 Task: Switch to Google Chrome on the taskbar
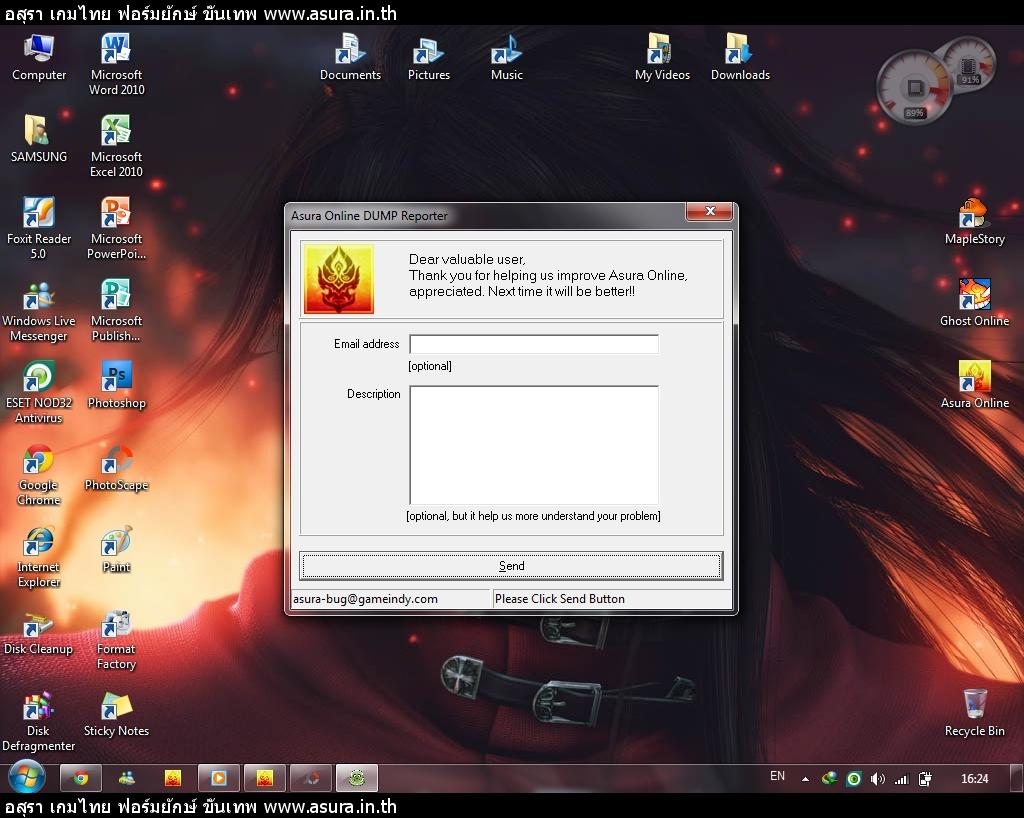[x=81, y=778]
